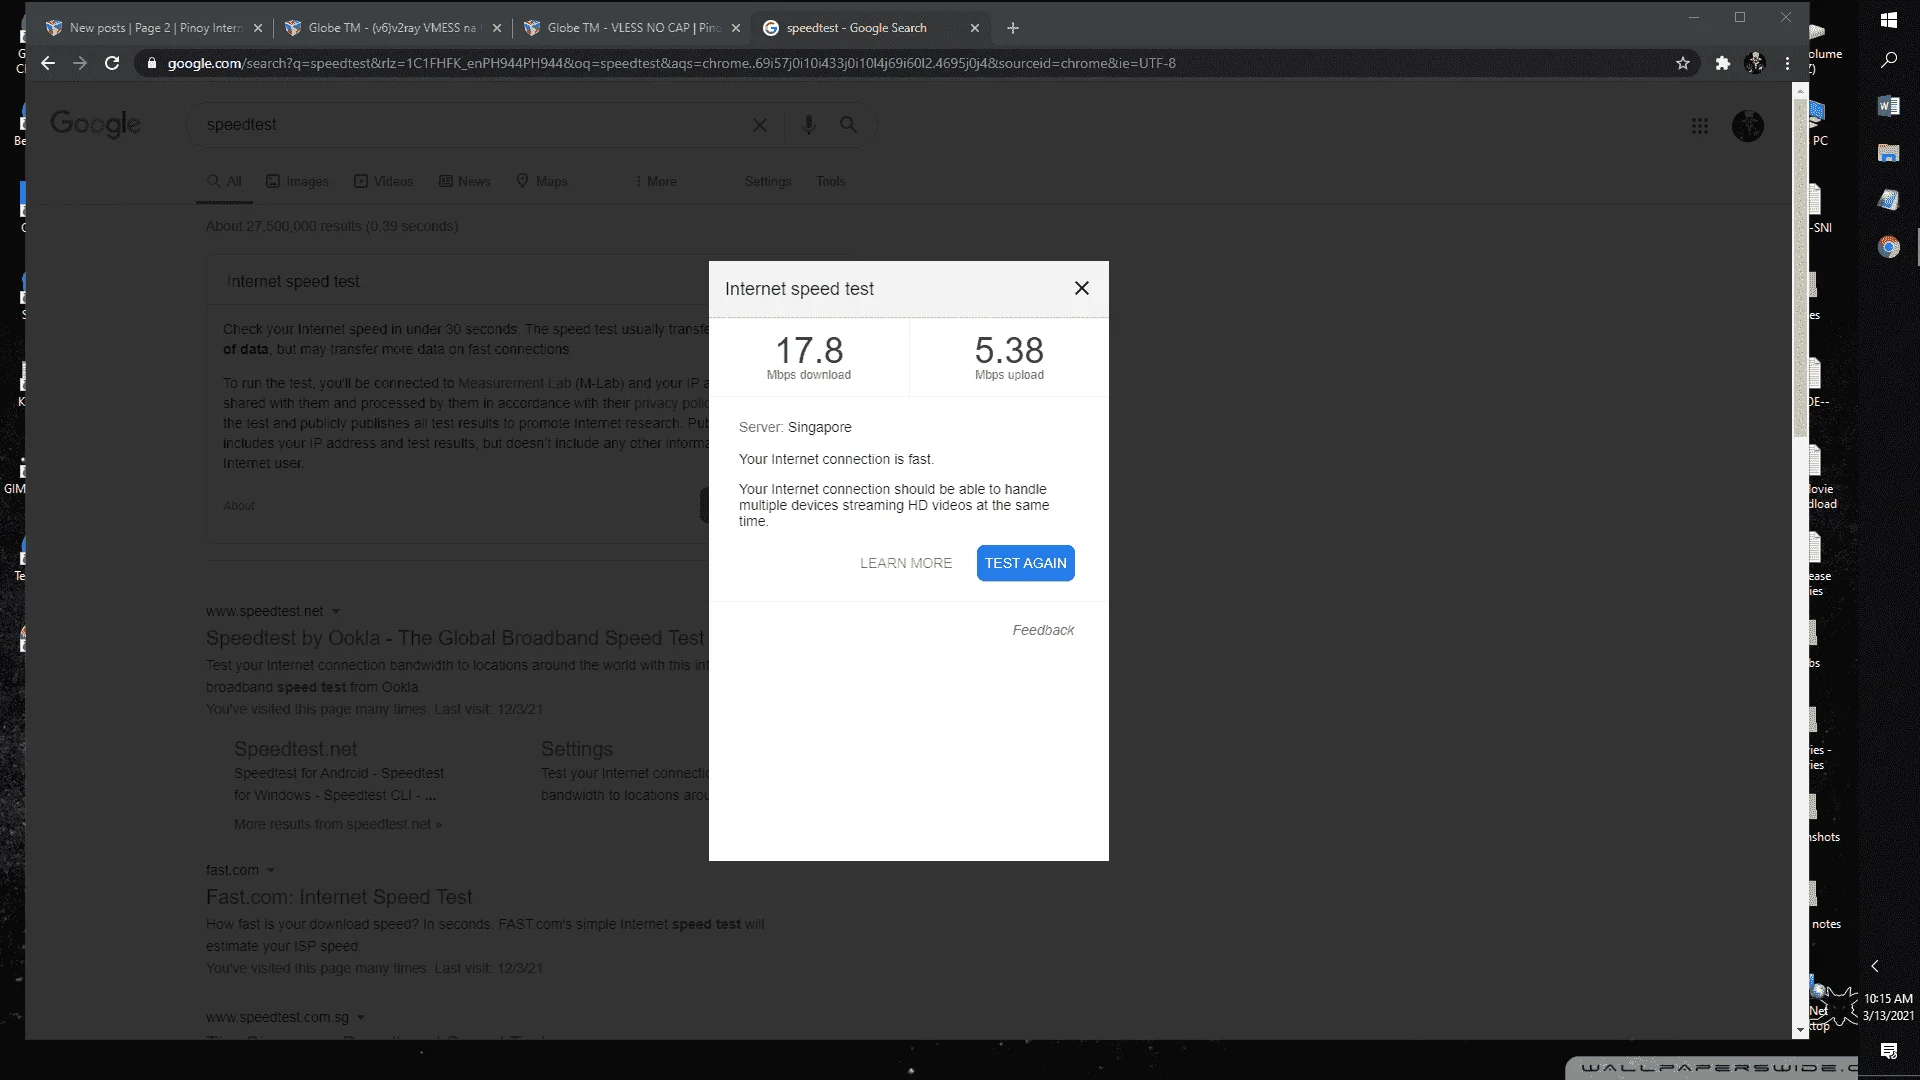Open the Google account avatar
This screenshot has height=1080, width=1920.
[1747, 126]
